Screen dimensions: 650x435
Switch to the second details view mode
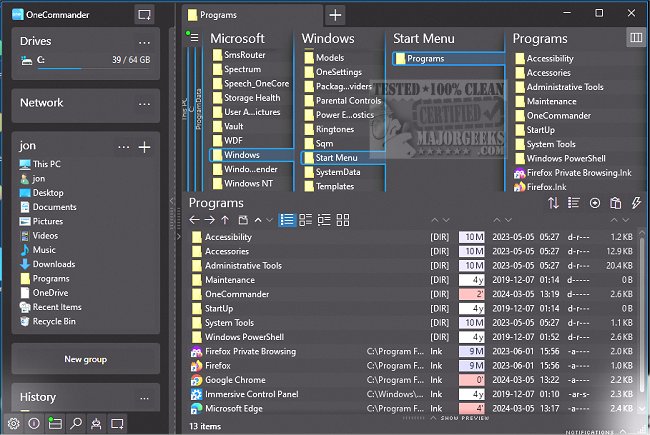tap(306, 220)
